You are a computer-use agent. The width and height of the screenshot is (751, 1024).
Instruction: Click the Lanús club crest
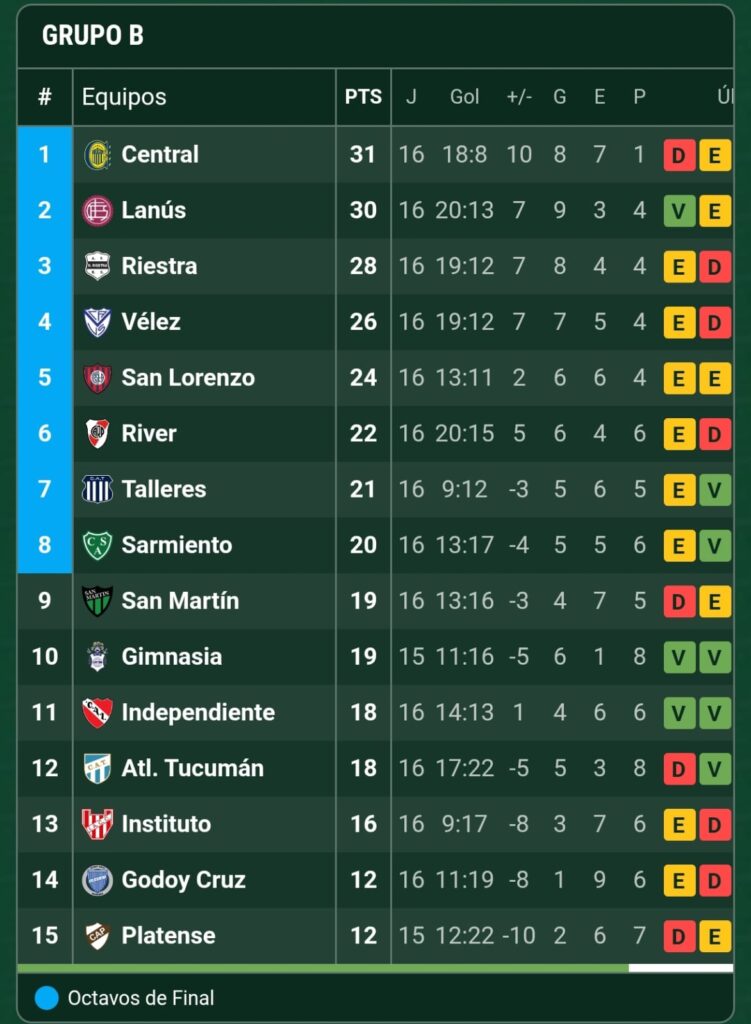coord(97,211)
